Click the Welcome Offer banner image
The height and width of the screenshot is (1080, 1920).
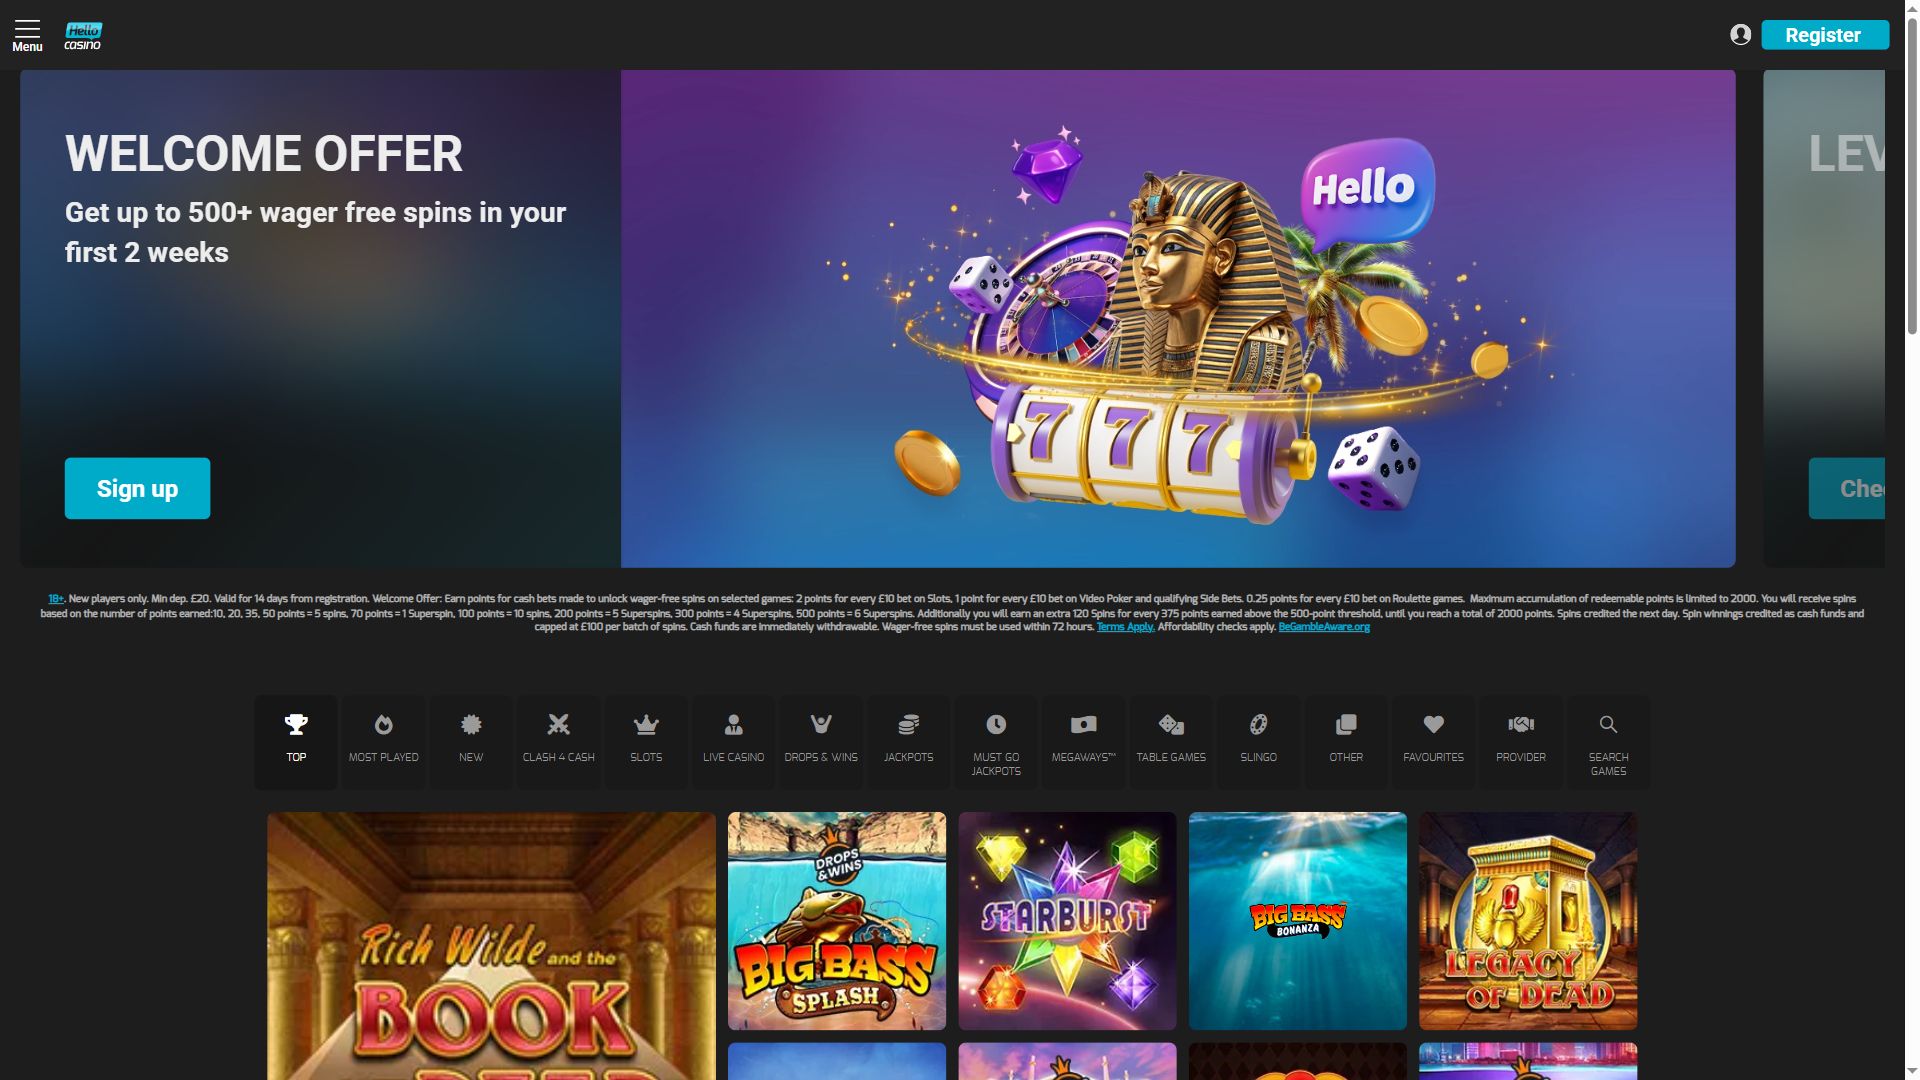(x=1178, y=318)
